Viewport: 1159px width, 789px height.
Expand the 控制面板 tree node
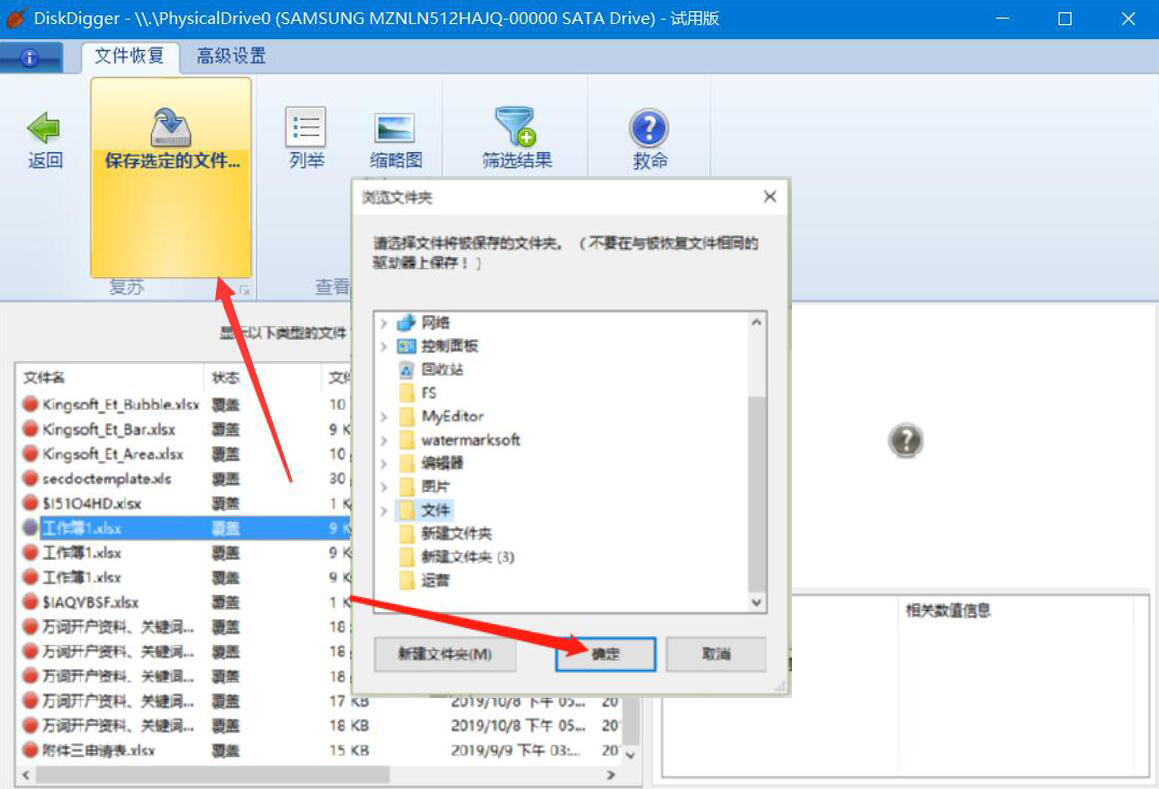point(384,346)
